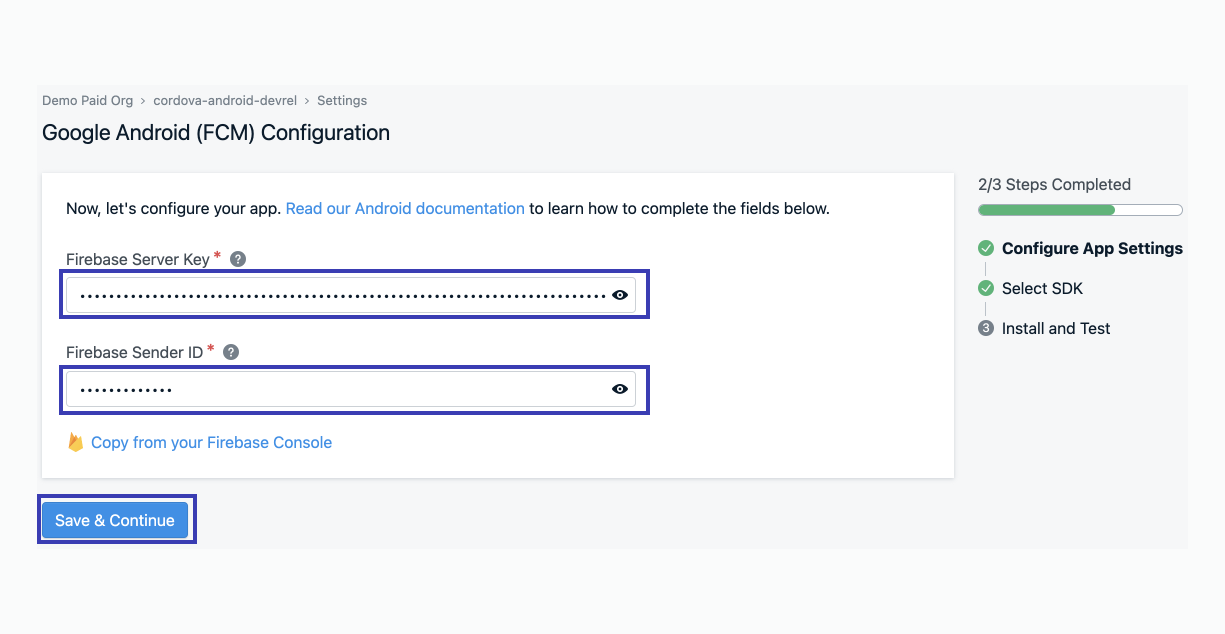Open the Install and Test step
Viewport: 1225px width, 634px height.
click(1056, 328)
